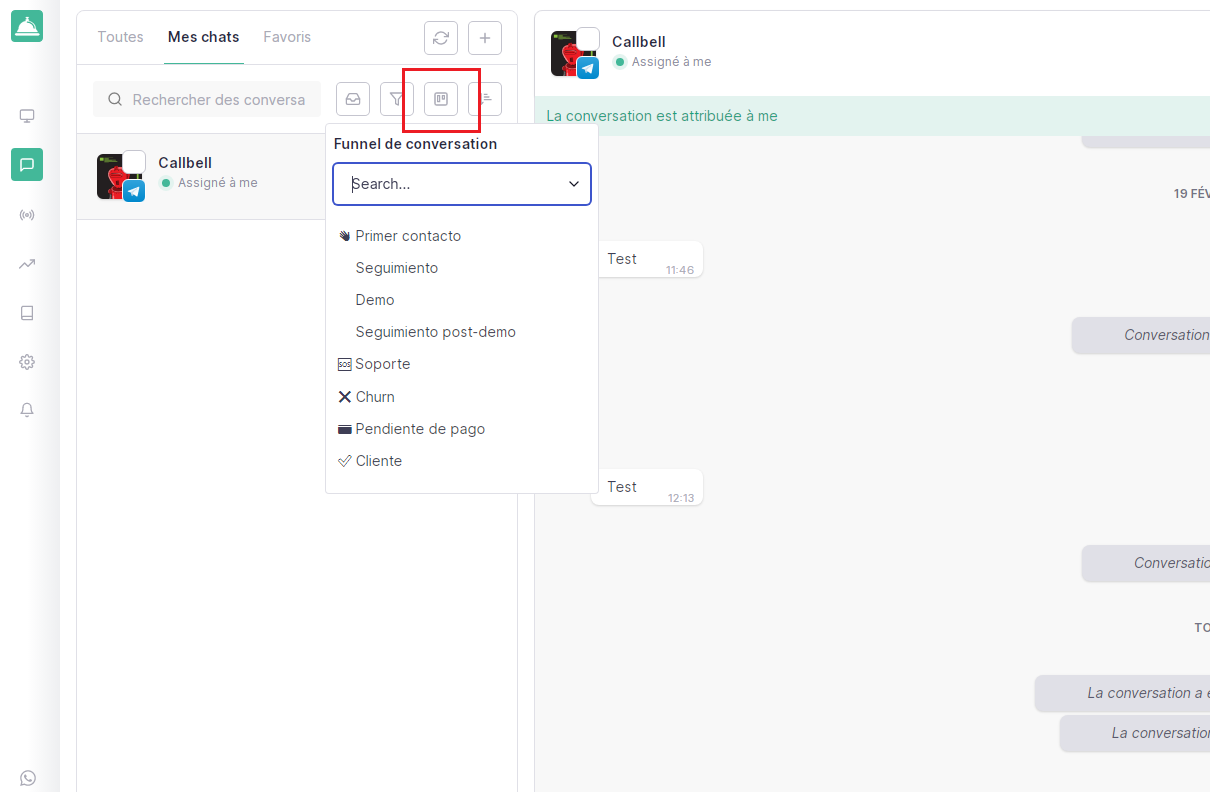1210x792 pixels.
Task: Open the notifications bell sidebar icon
Action: [x=27, y=410]
